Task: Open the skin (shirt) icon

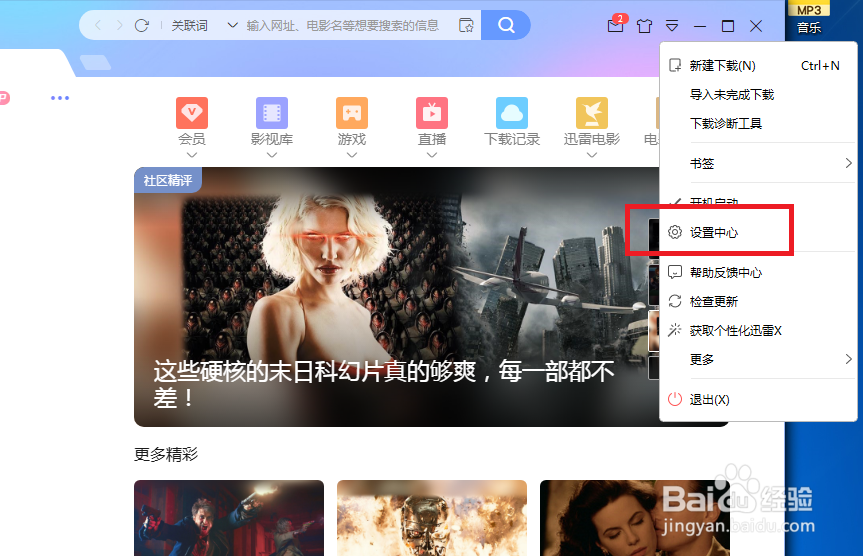Action: pyautogui.click(x=644, y=26)
